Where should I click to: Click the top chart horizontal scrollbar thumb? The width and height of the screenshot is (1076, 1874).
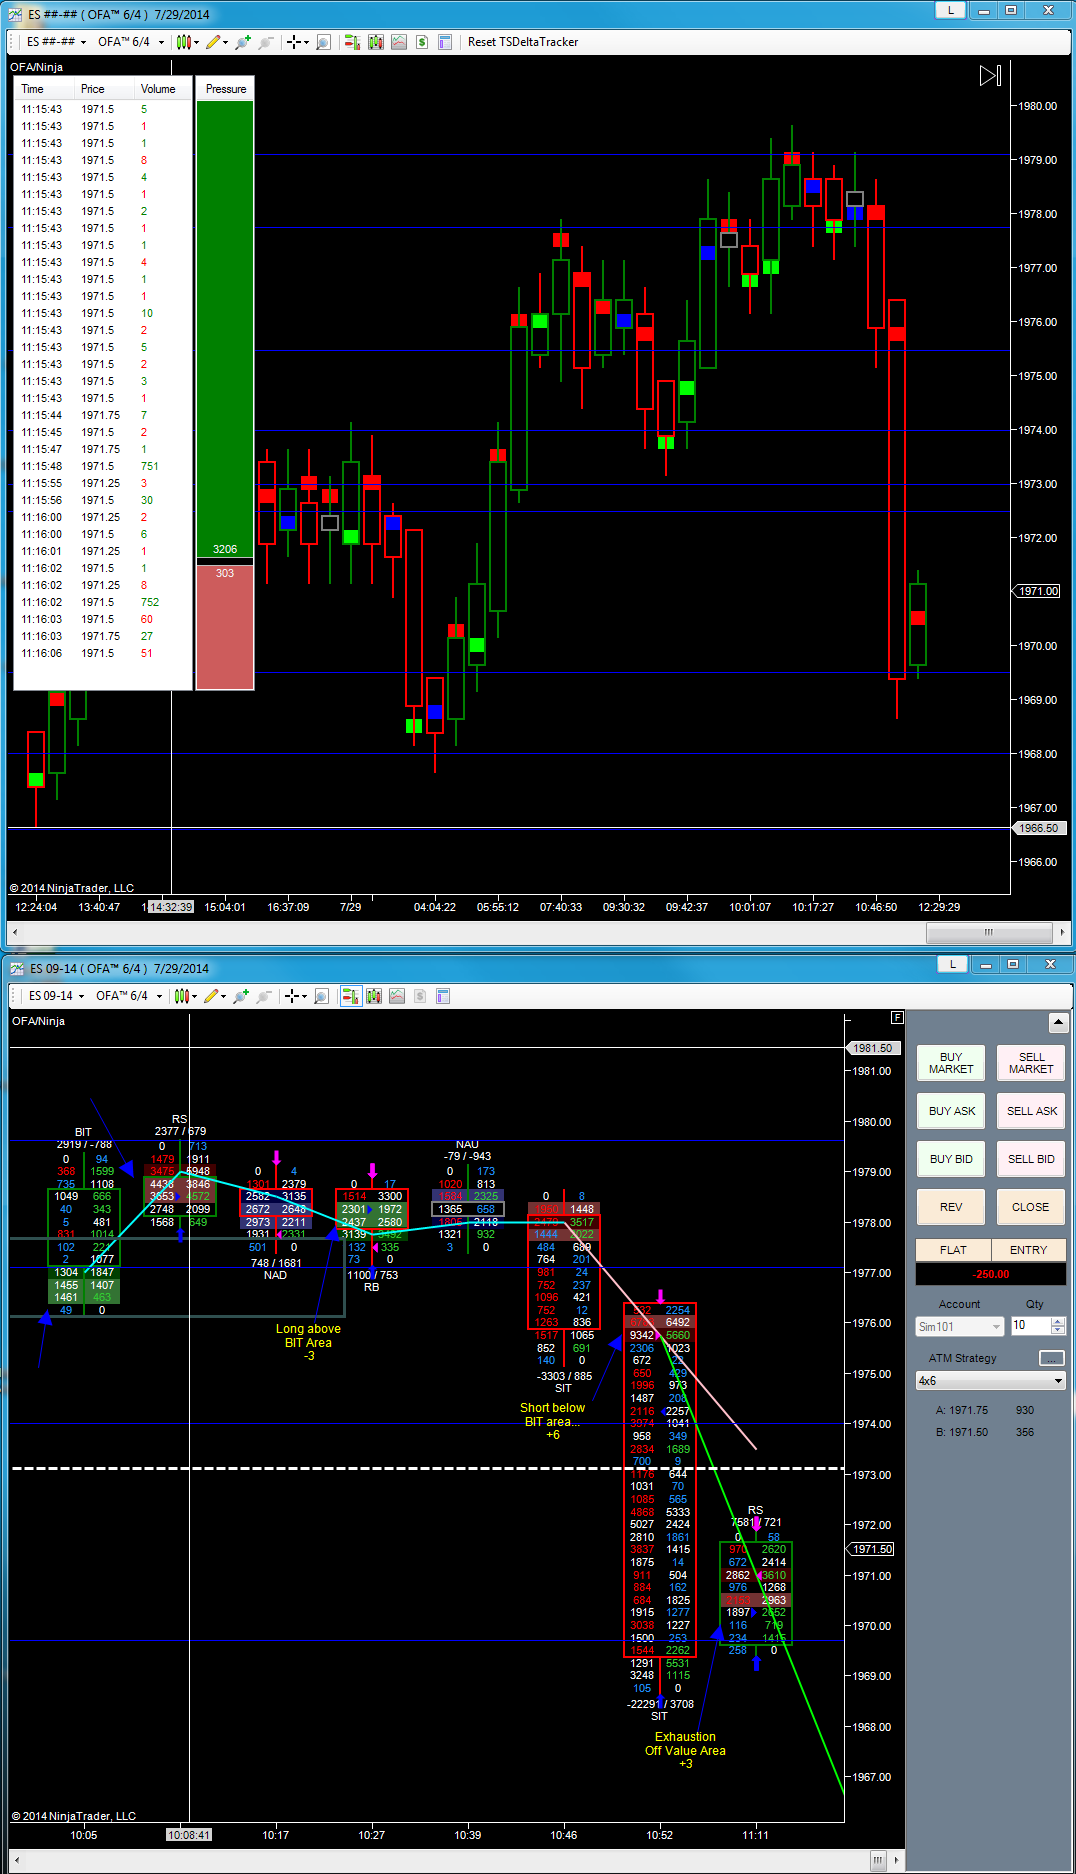click(988, 932)
